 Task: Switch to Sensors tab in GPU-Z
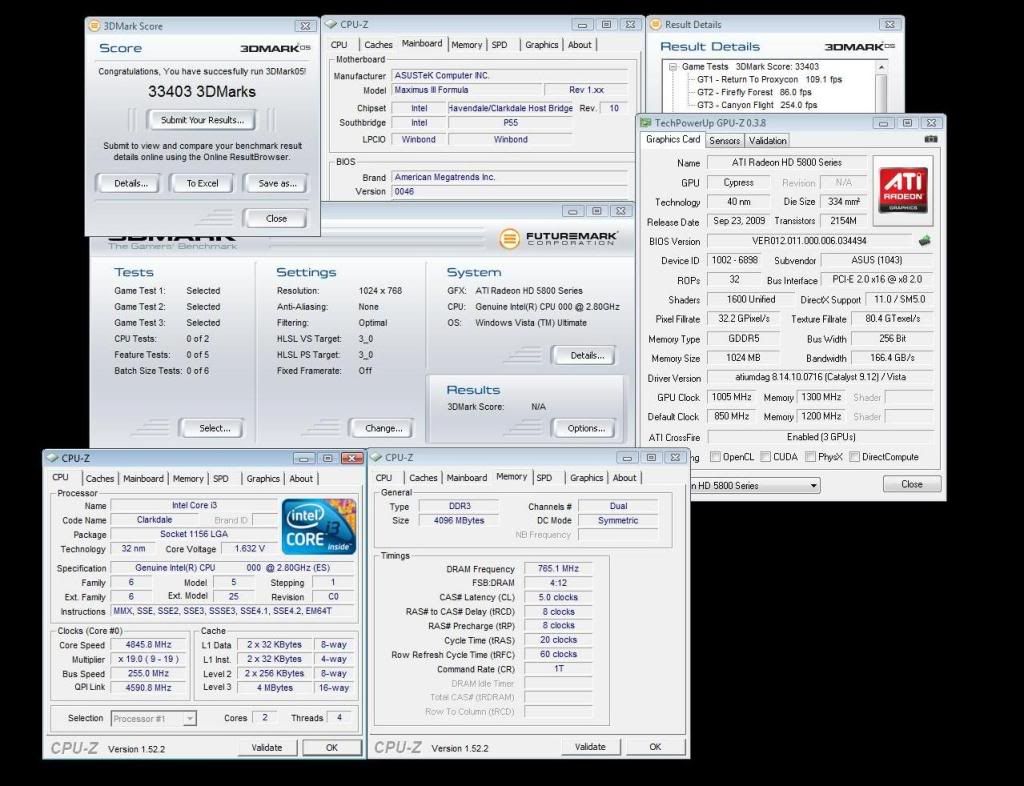click(724, 140)
